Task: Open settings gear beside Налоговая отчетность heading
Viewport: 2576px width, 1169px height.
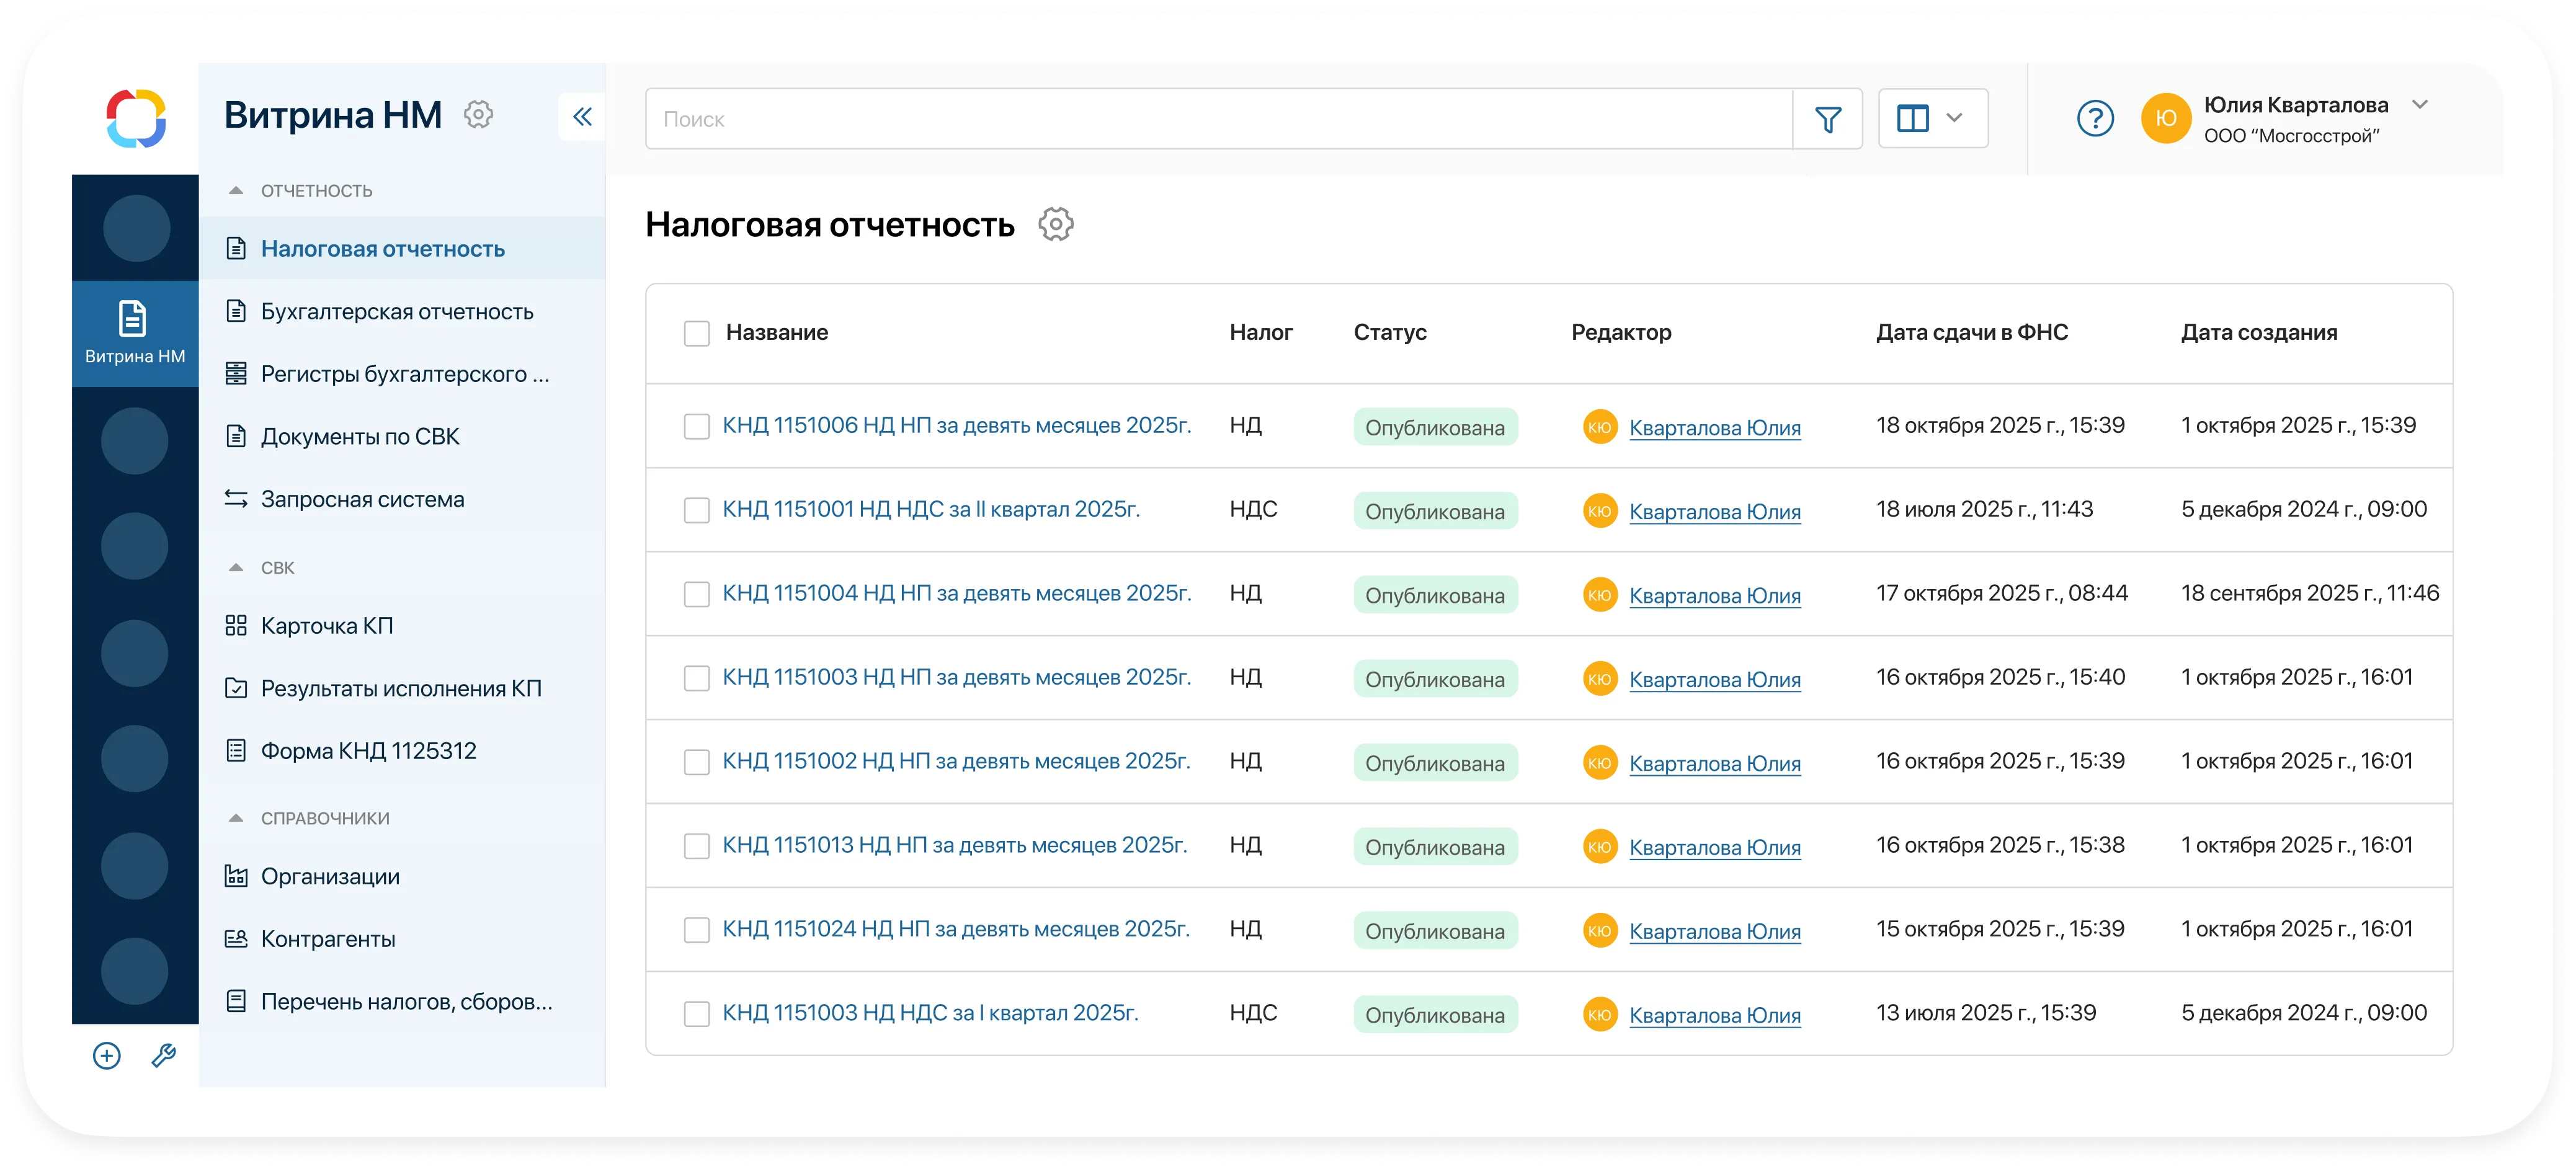Action: click(1055, 224)
